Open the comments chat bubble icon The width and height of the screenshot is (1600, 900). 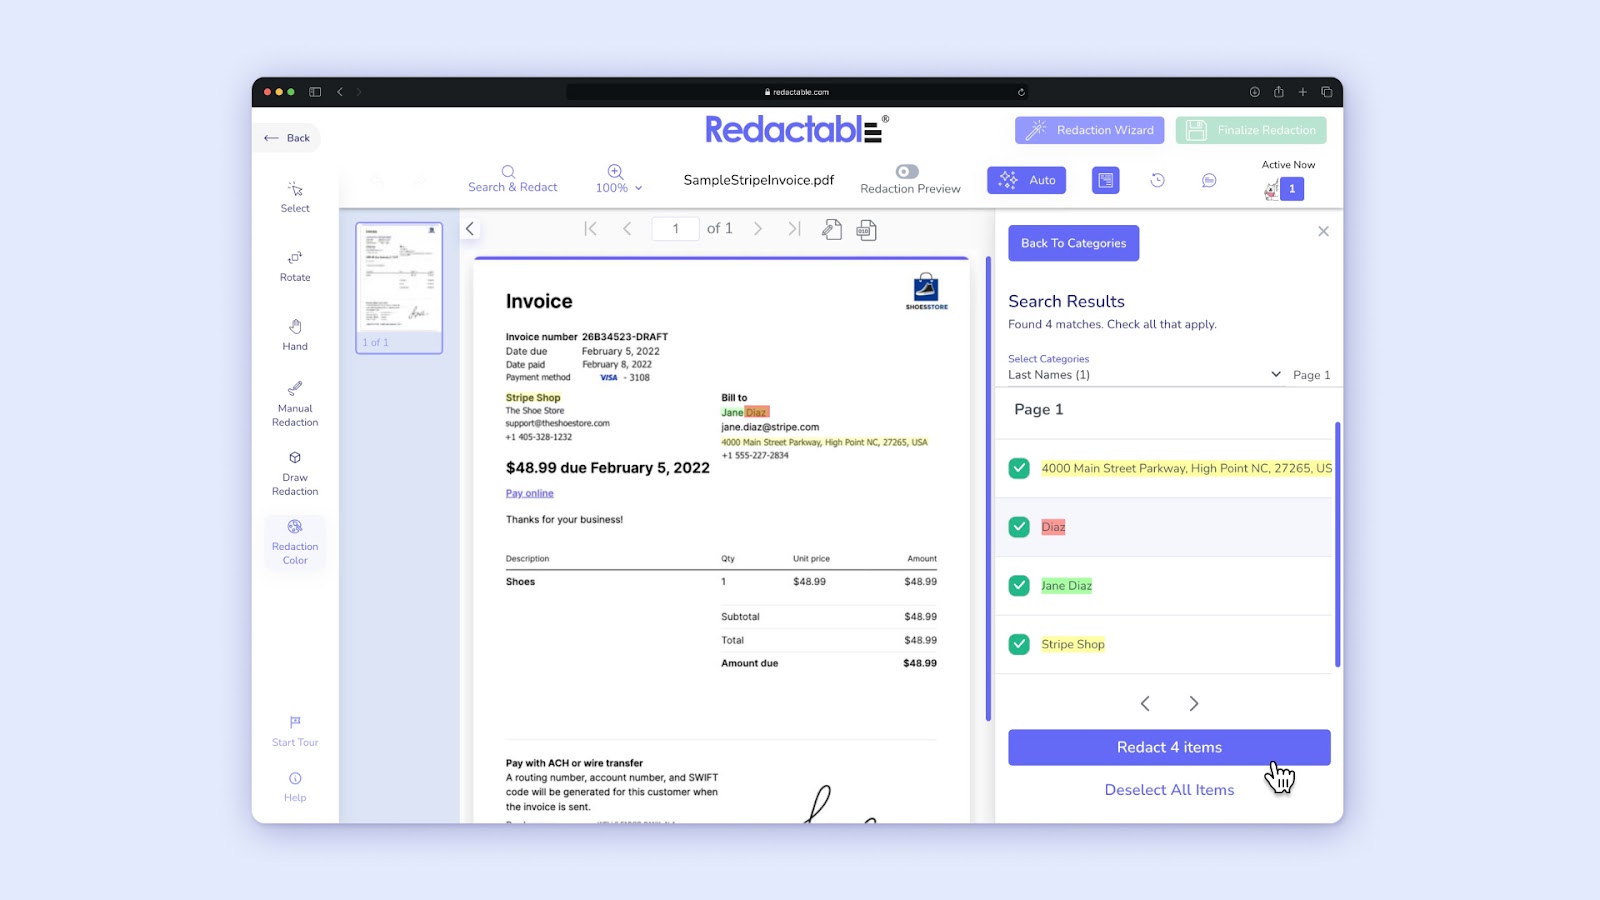click(x=1209, y=180)
